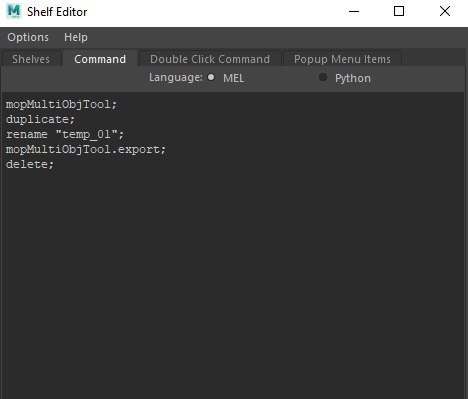The width and height of the screenshot is (468, 399).
Task: Click the line 'mopMultiObjTool;'
Action: click(61, 104)
